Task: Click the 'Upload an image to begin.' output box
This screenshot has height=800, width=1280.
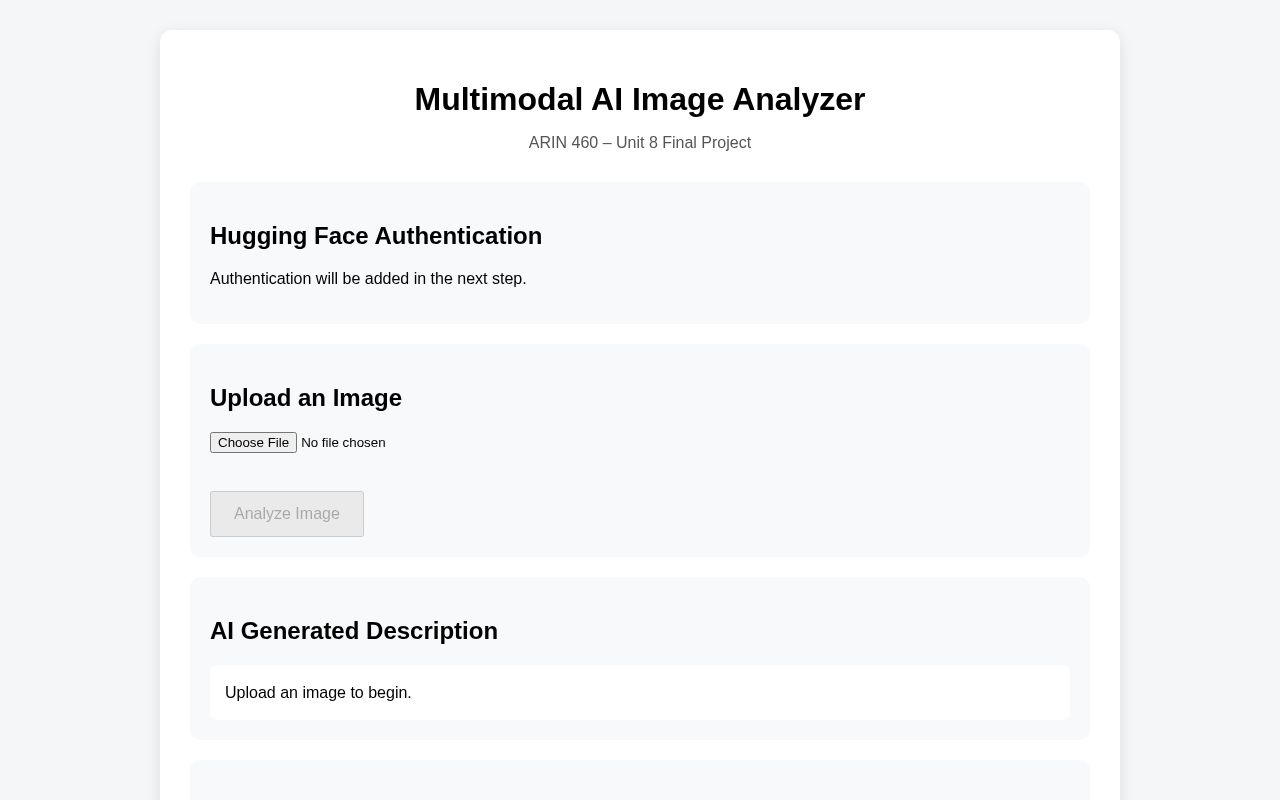Action: pyautogui.click(x=640, y=692)
